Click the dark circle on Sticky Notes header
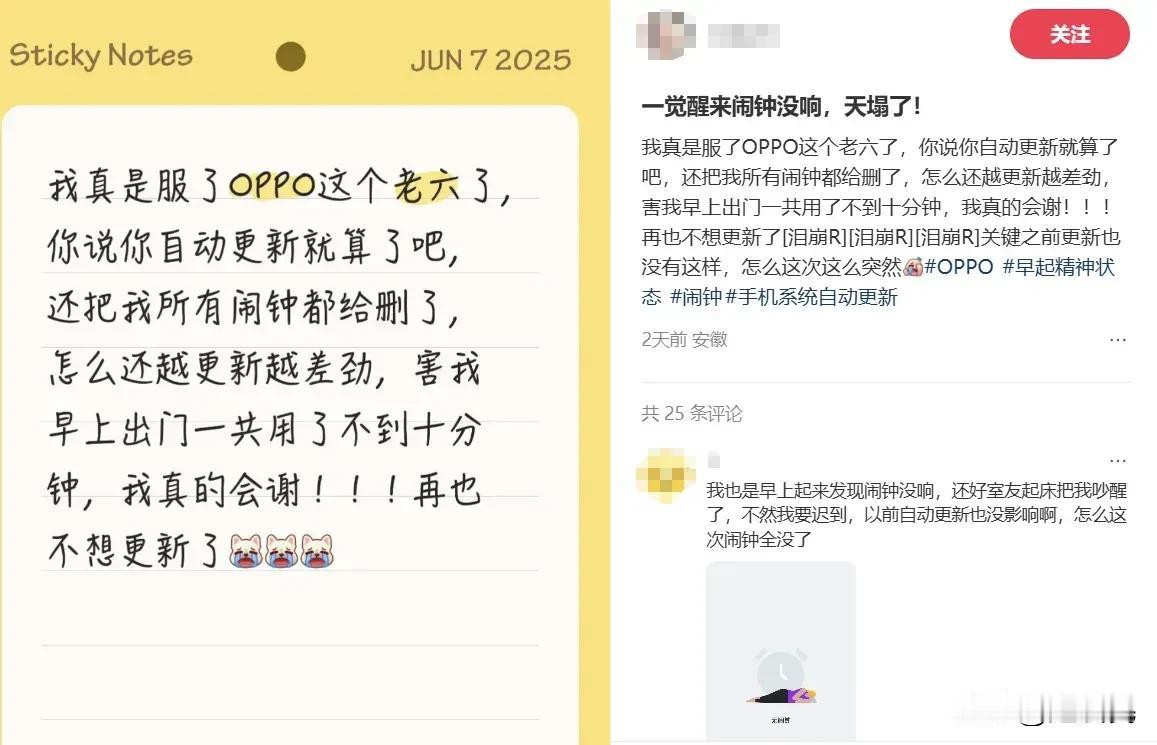 click(290, 57)
